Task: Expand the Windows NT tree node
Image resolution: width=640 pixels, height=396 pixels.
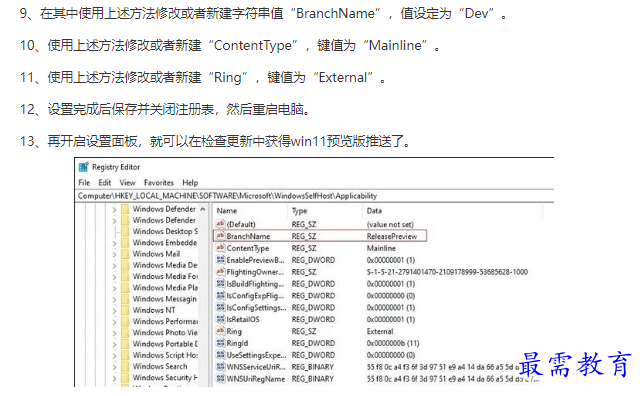Action: pyautogui.click(x=114, y=310)
